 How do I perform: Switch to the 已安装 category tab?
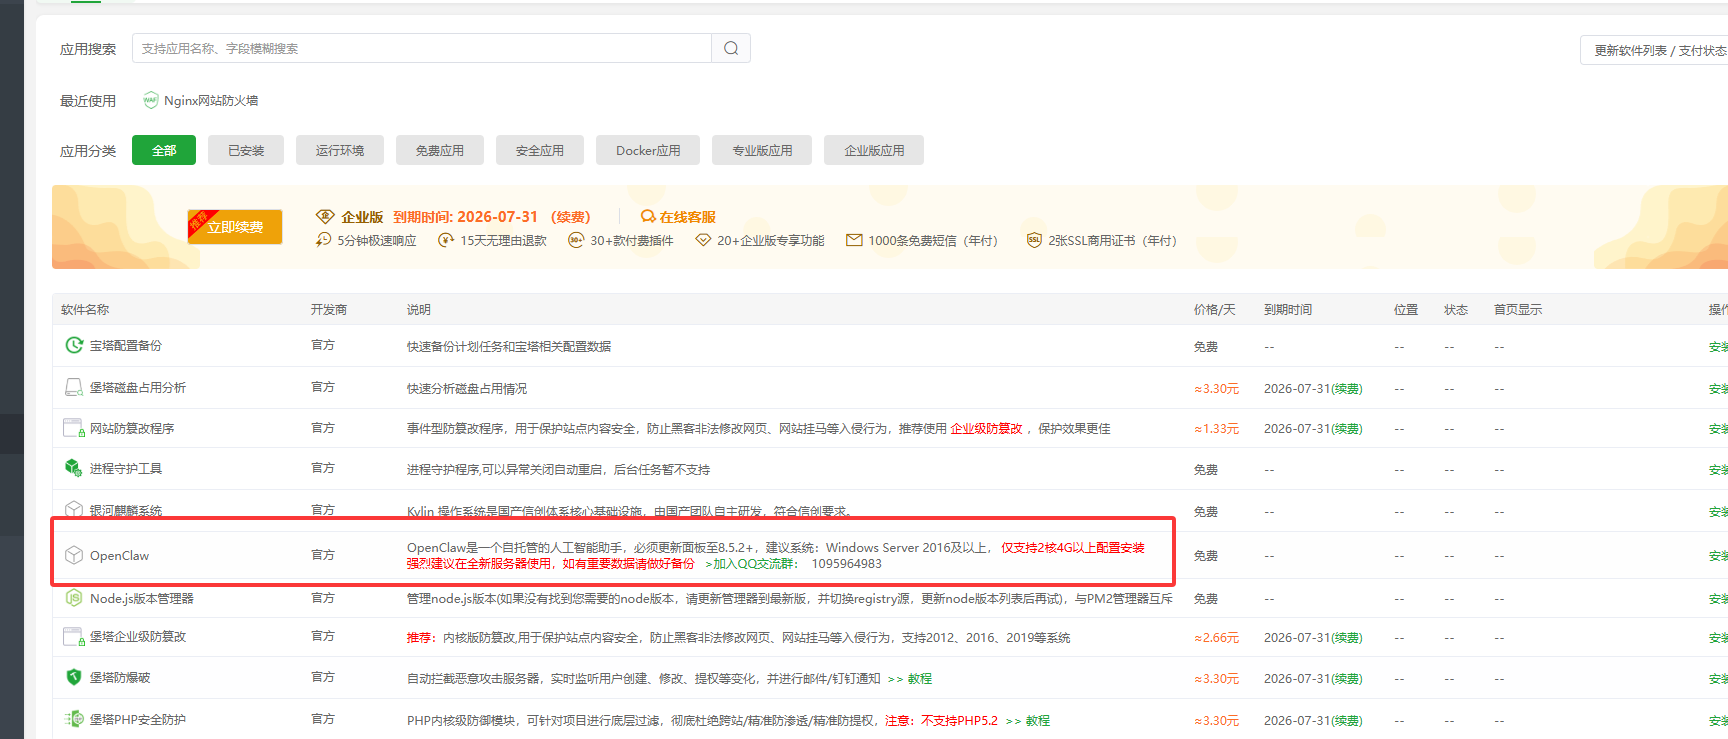(x=246, y=151)
